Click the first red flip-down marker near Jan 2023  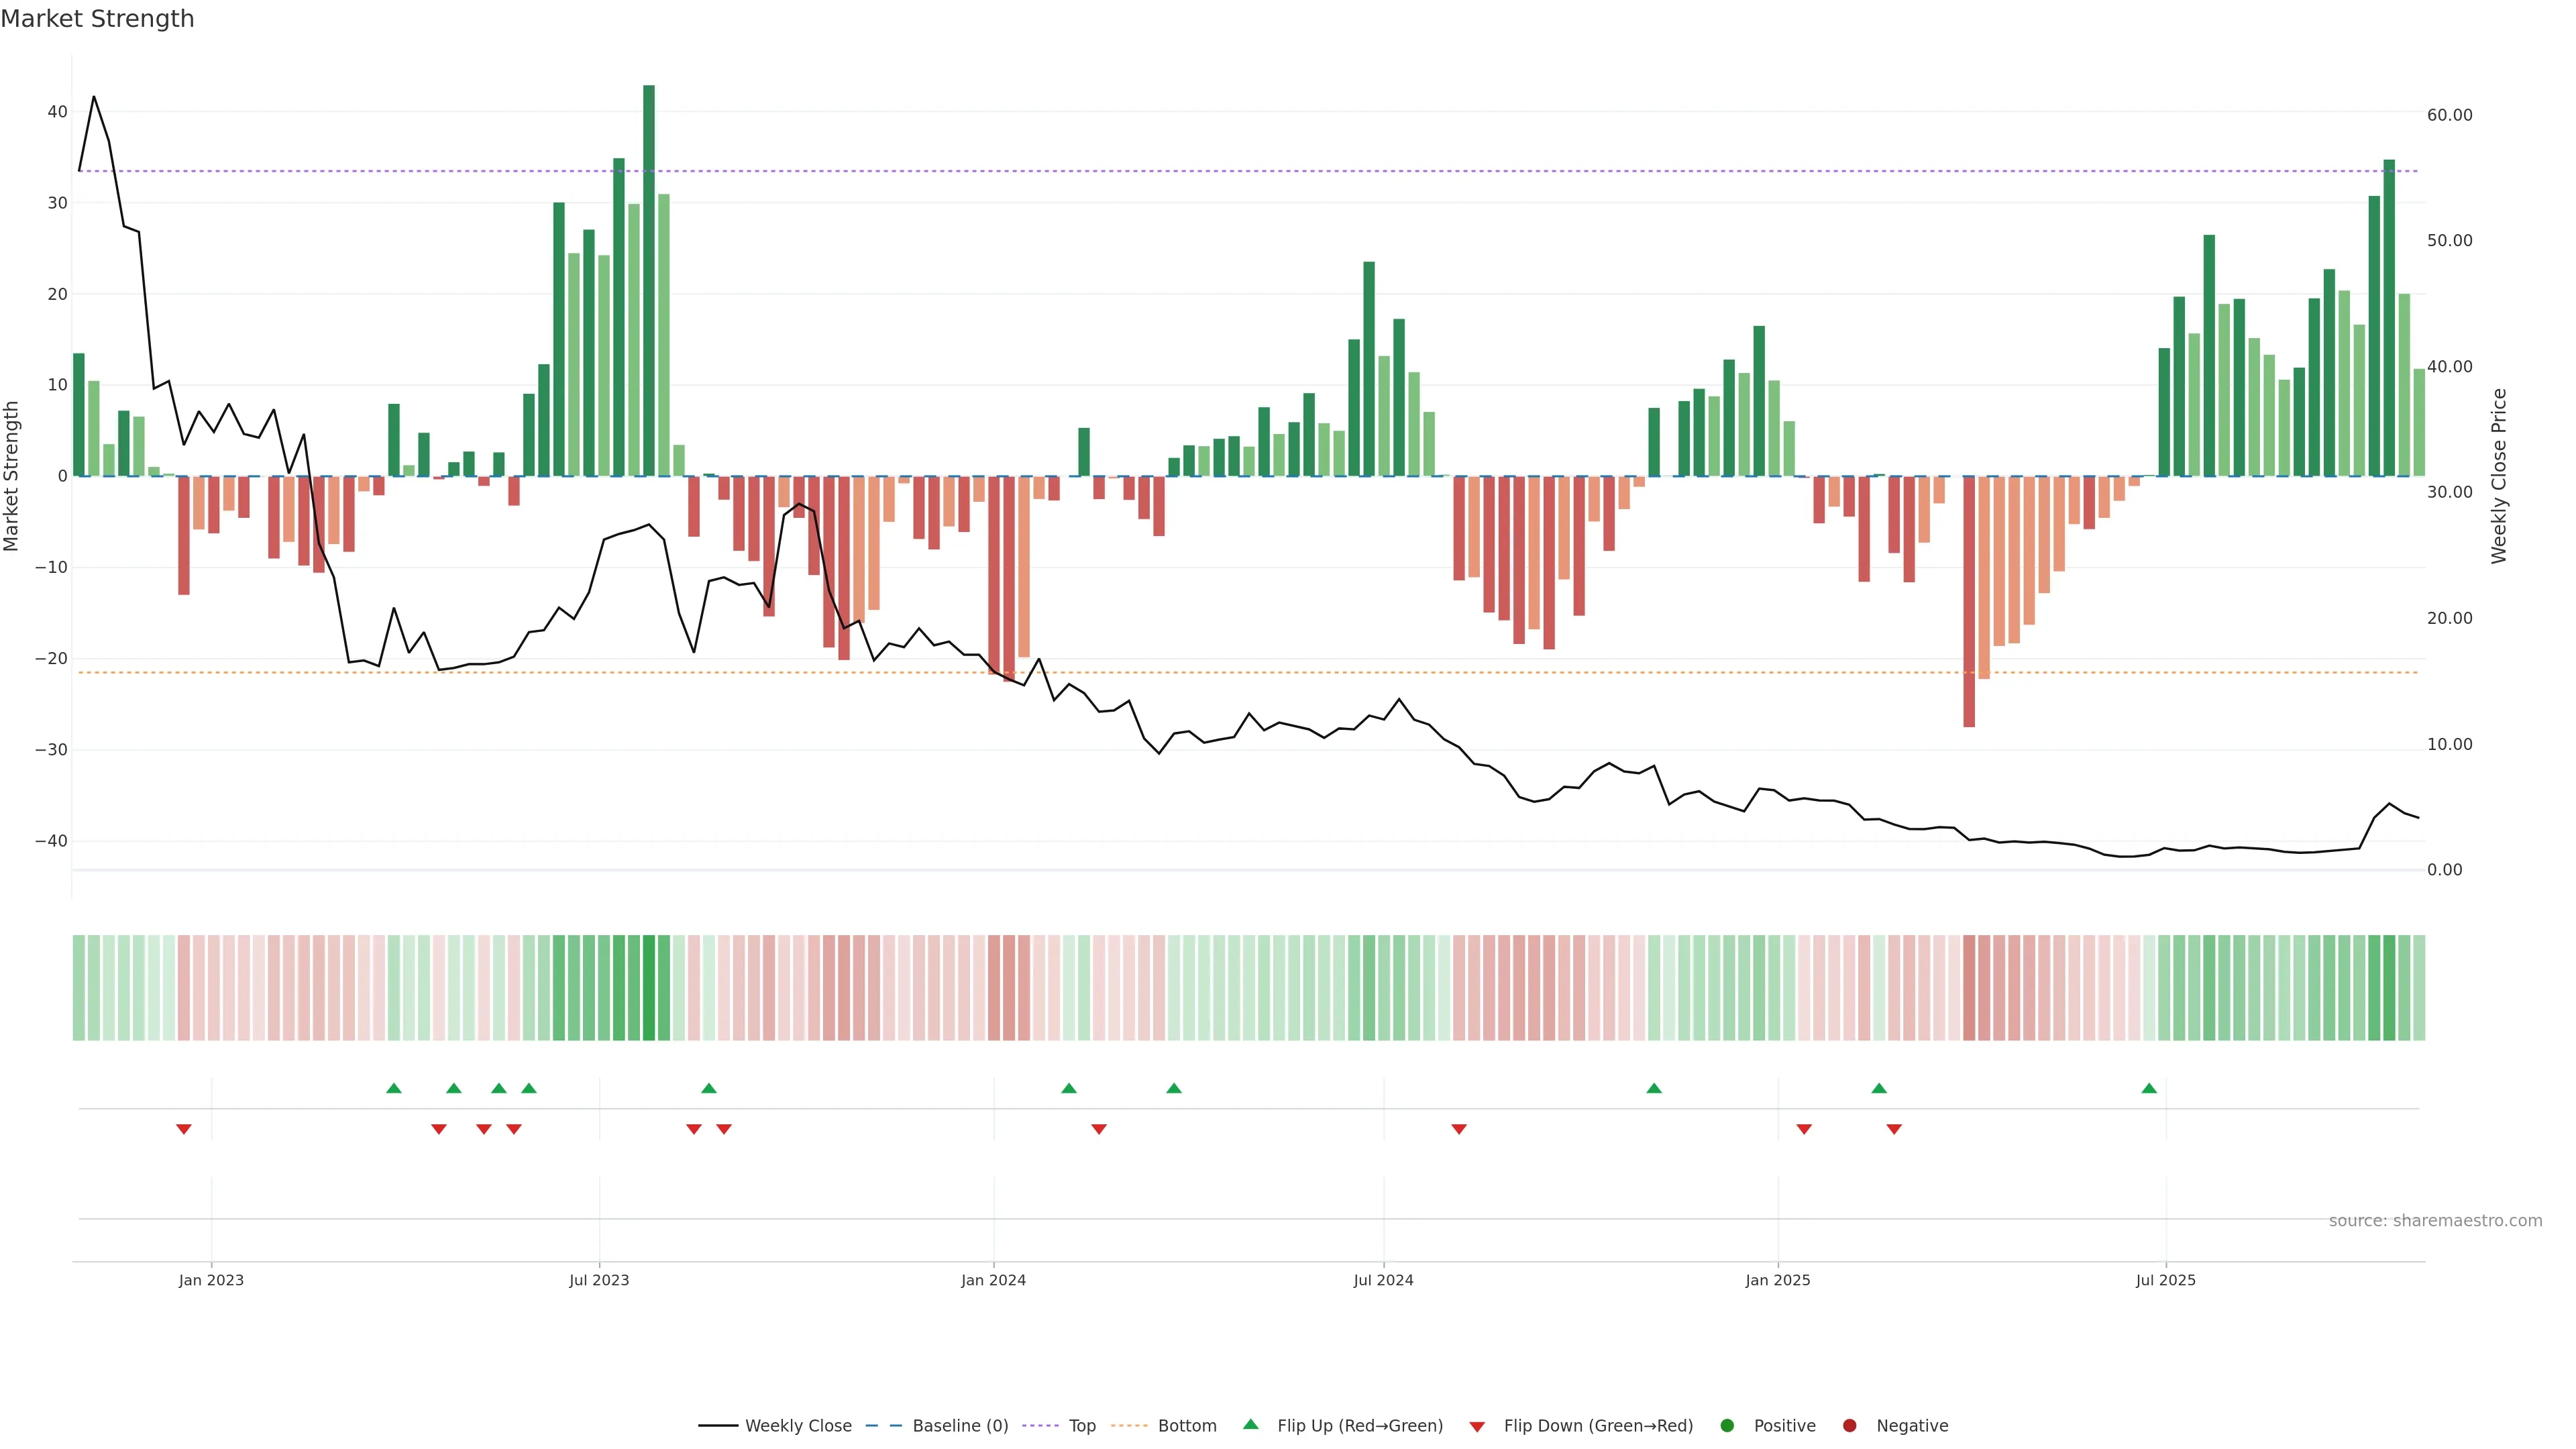tap(184, 1129)
